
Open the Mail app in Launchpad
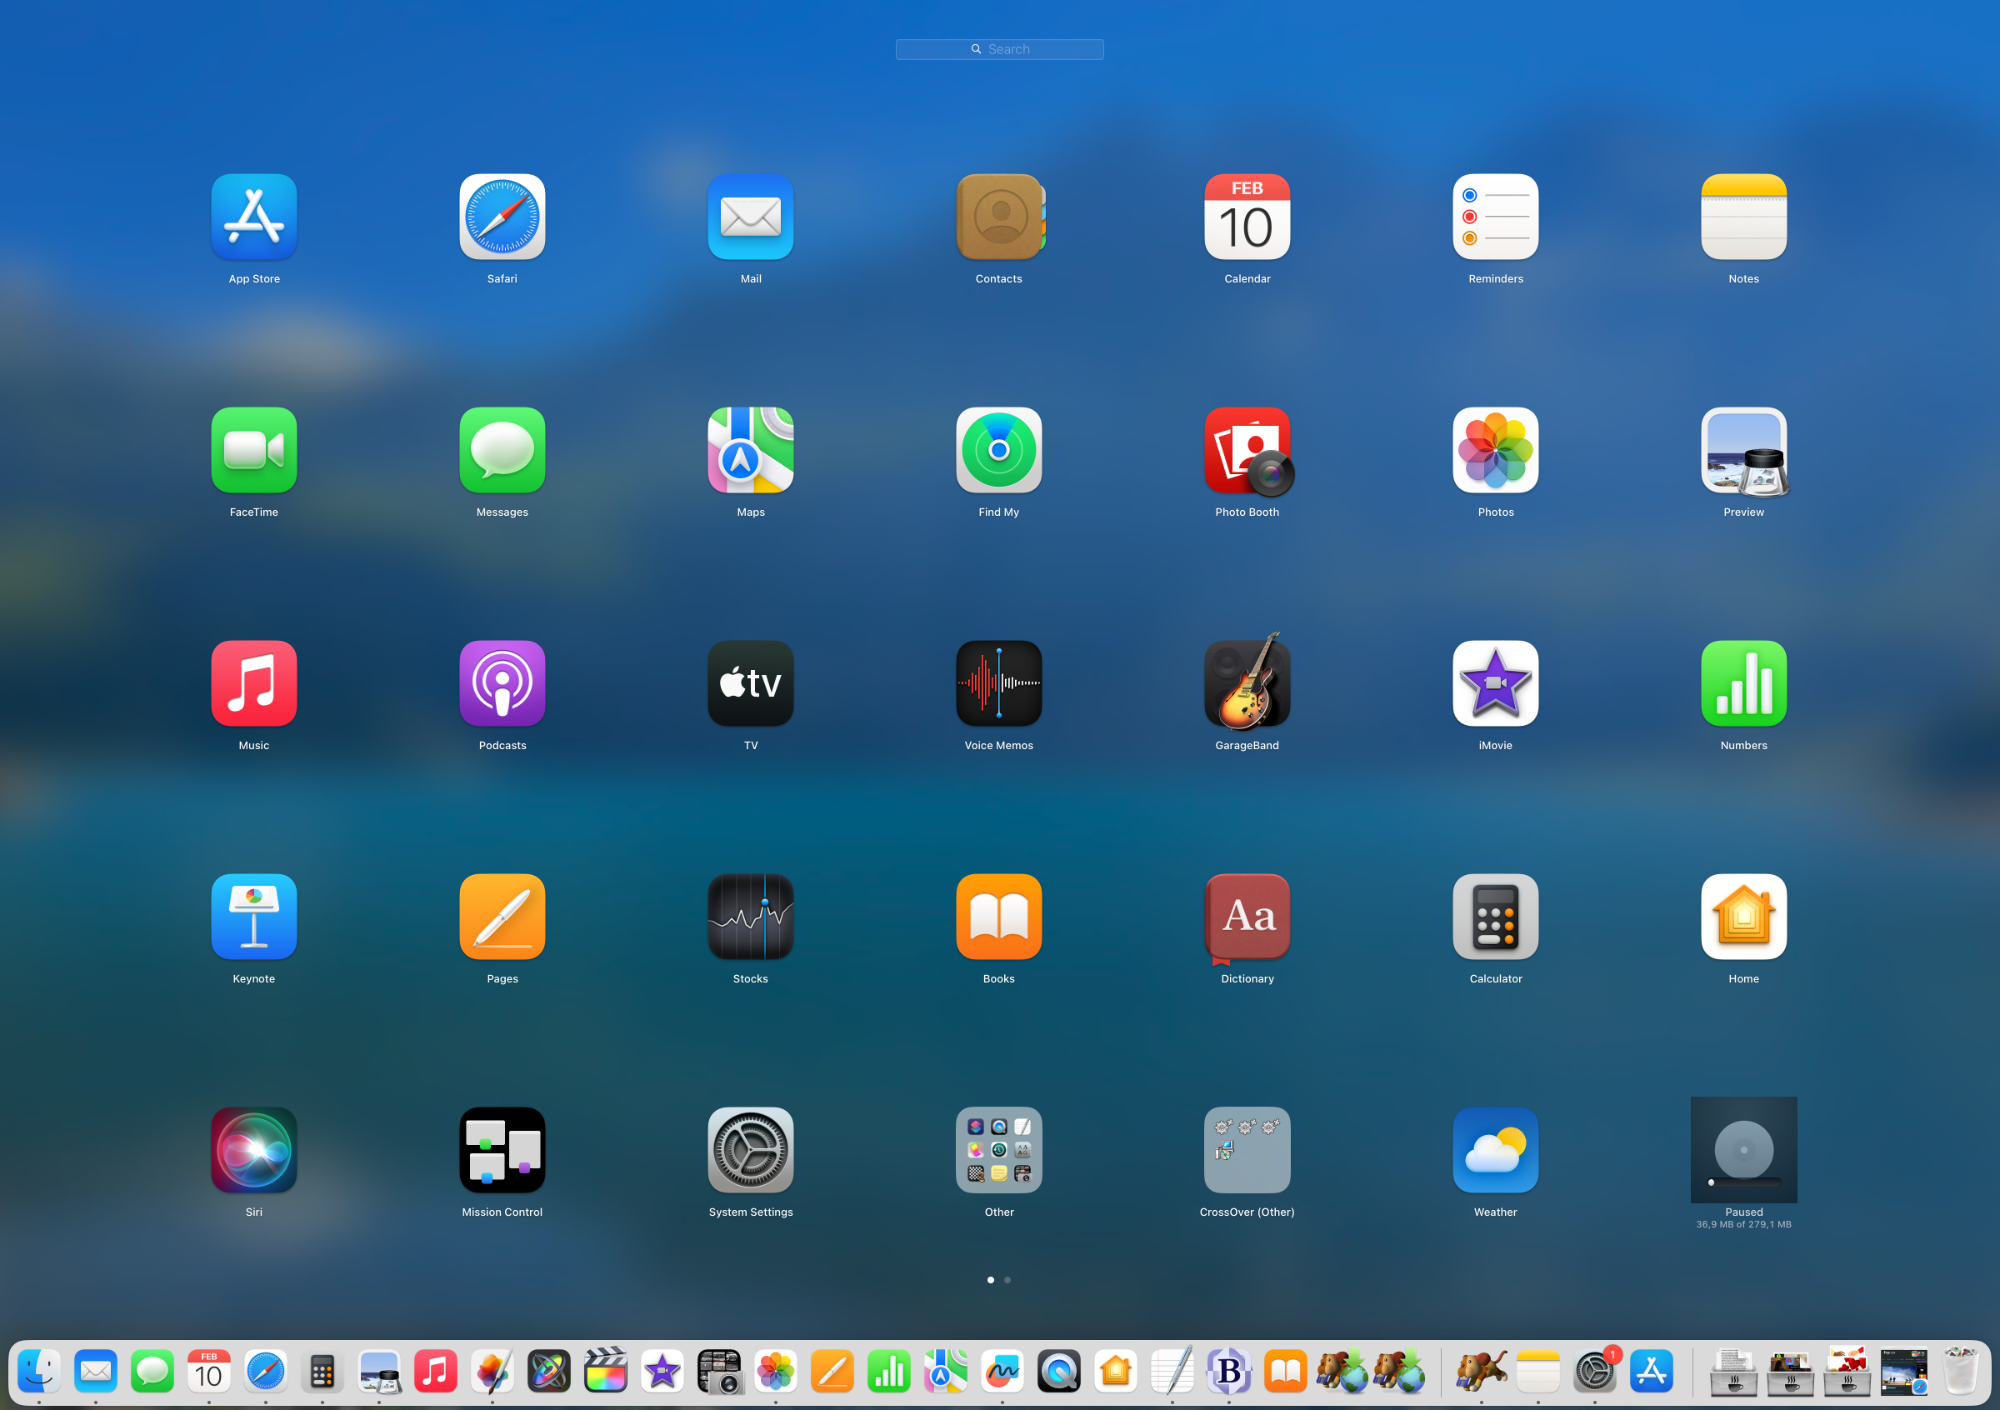751,217
